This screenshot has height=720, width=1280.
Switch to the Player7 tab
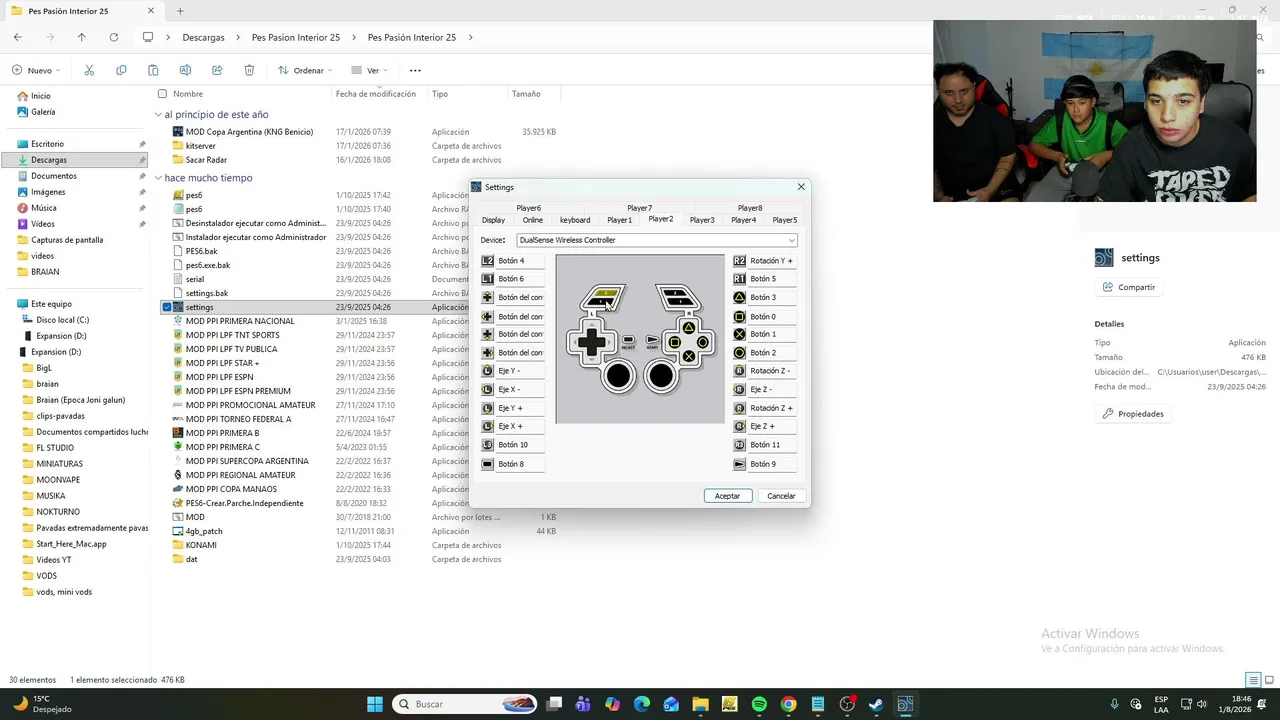[x=639, y=208]
